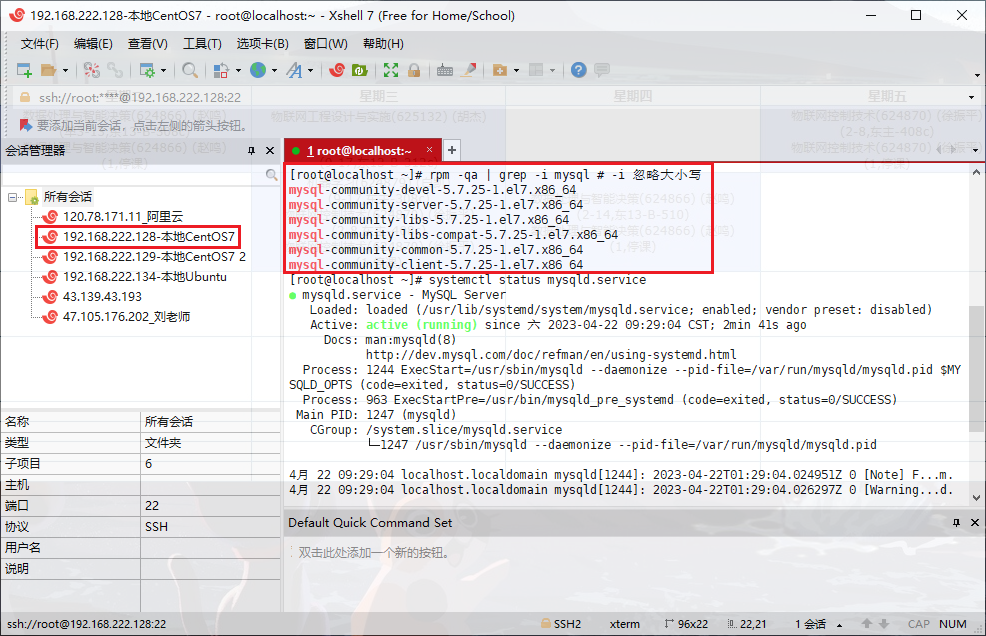Close the root@localhost tab
Viewport: 986px width, 636px height.
point(429,150)
